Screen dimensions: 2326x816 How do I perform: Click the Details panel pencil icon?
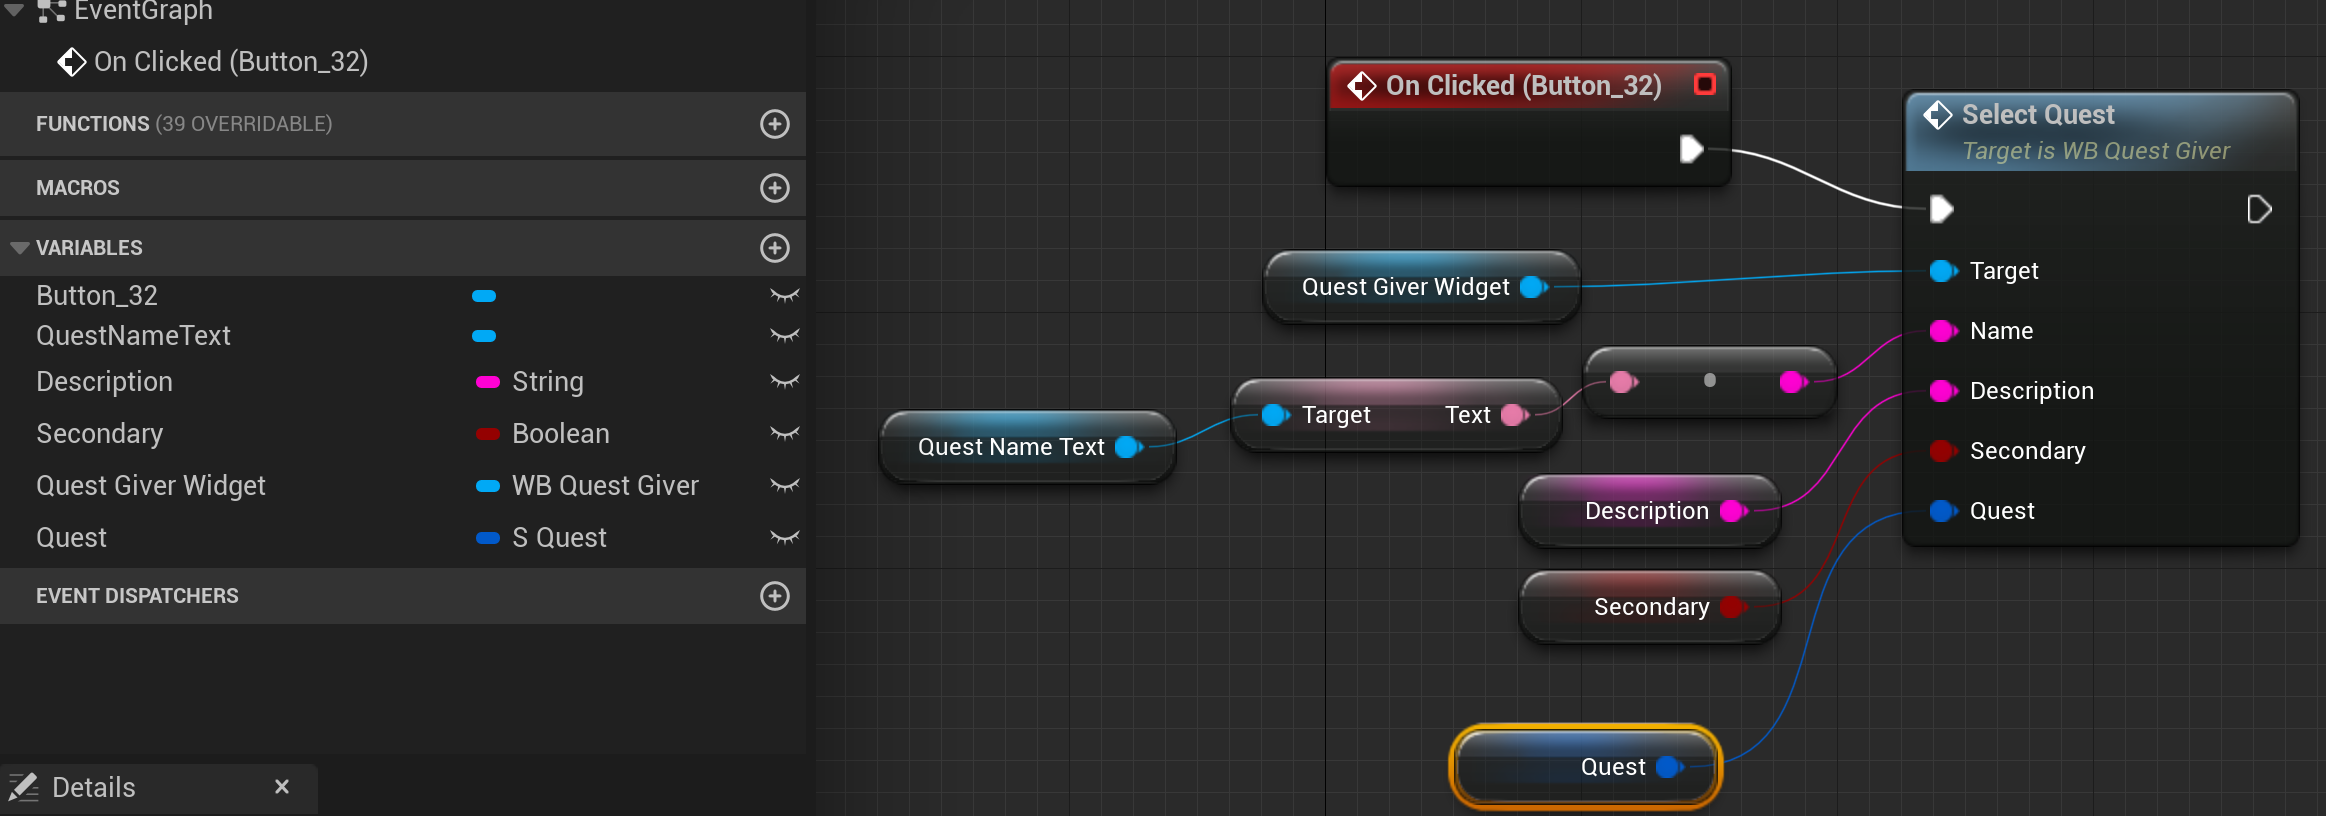(24, 787)
